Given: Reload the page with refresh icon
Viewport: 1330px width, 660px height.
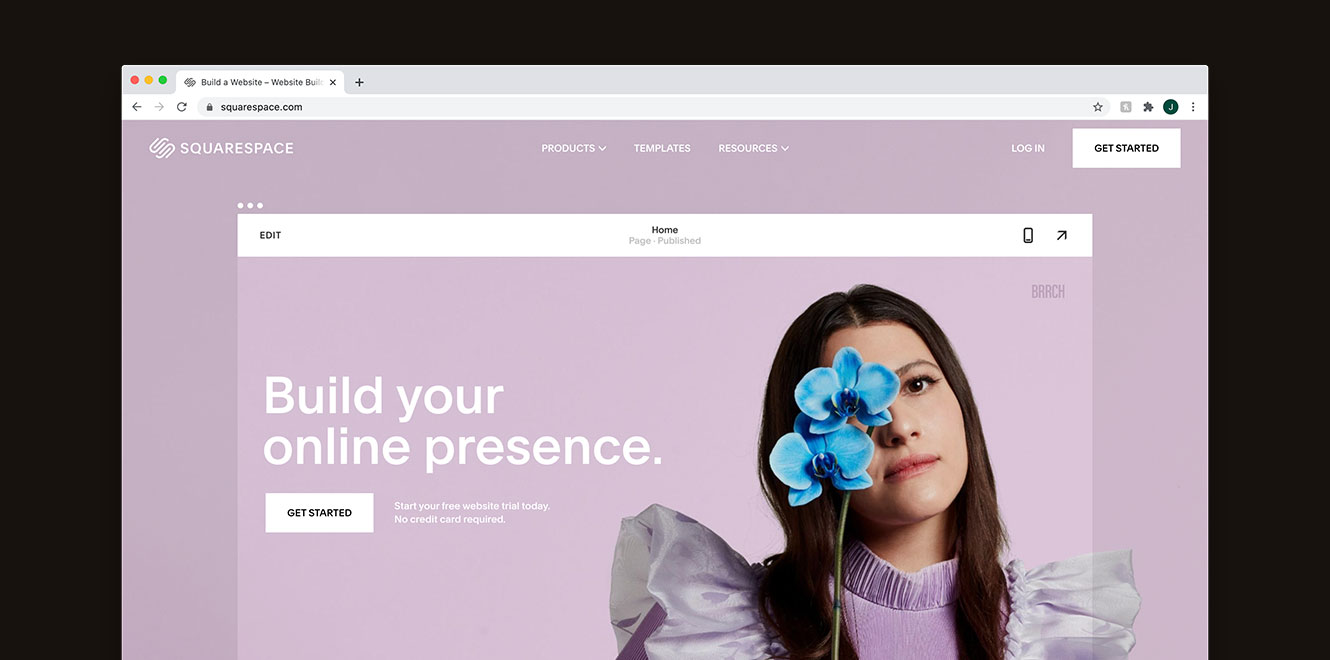Looking at the screenshot, I should click(182, 107).
